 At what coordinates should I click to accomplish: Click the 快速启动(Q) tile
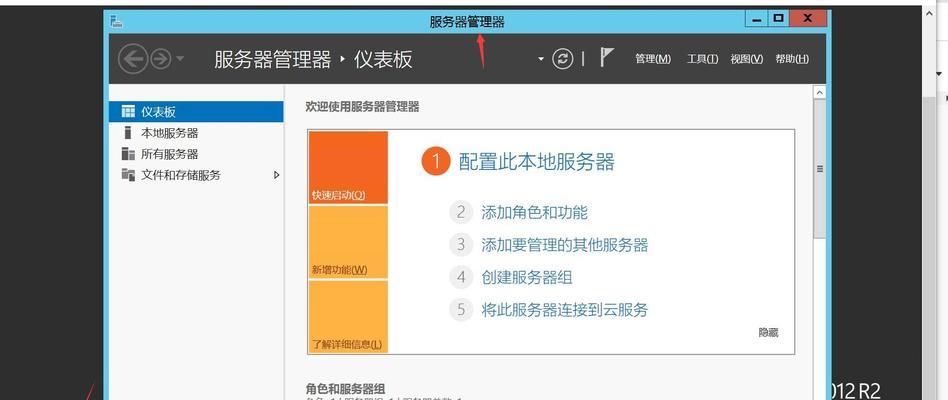point(348,167)
